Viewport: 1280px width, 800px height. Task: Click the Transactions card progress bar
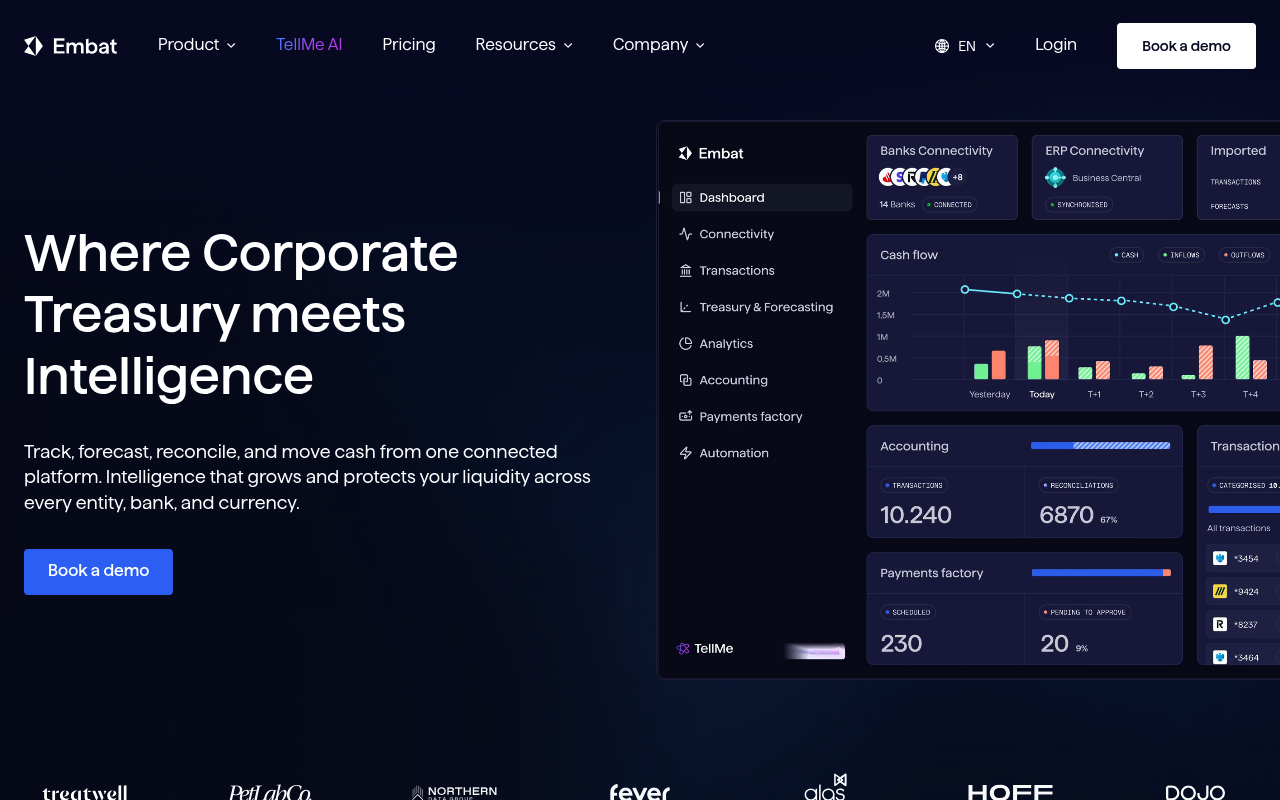[1244, 510]
